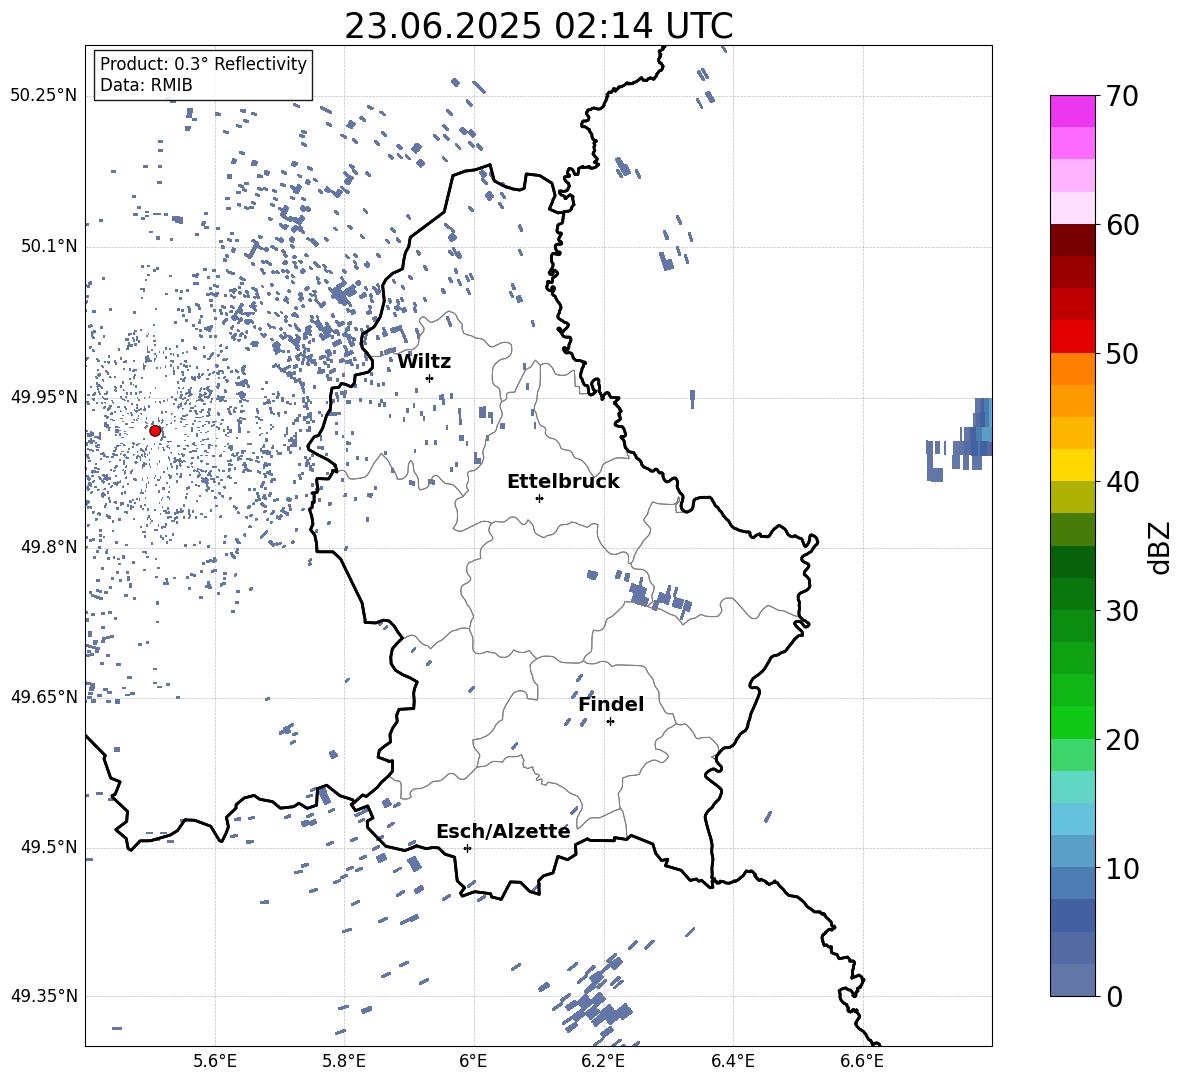
Task: Click the colorbar tick value 70
Action: point(1122,97)
